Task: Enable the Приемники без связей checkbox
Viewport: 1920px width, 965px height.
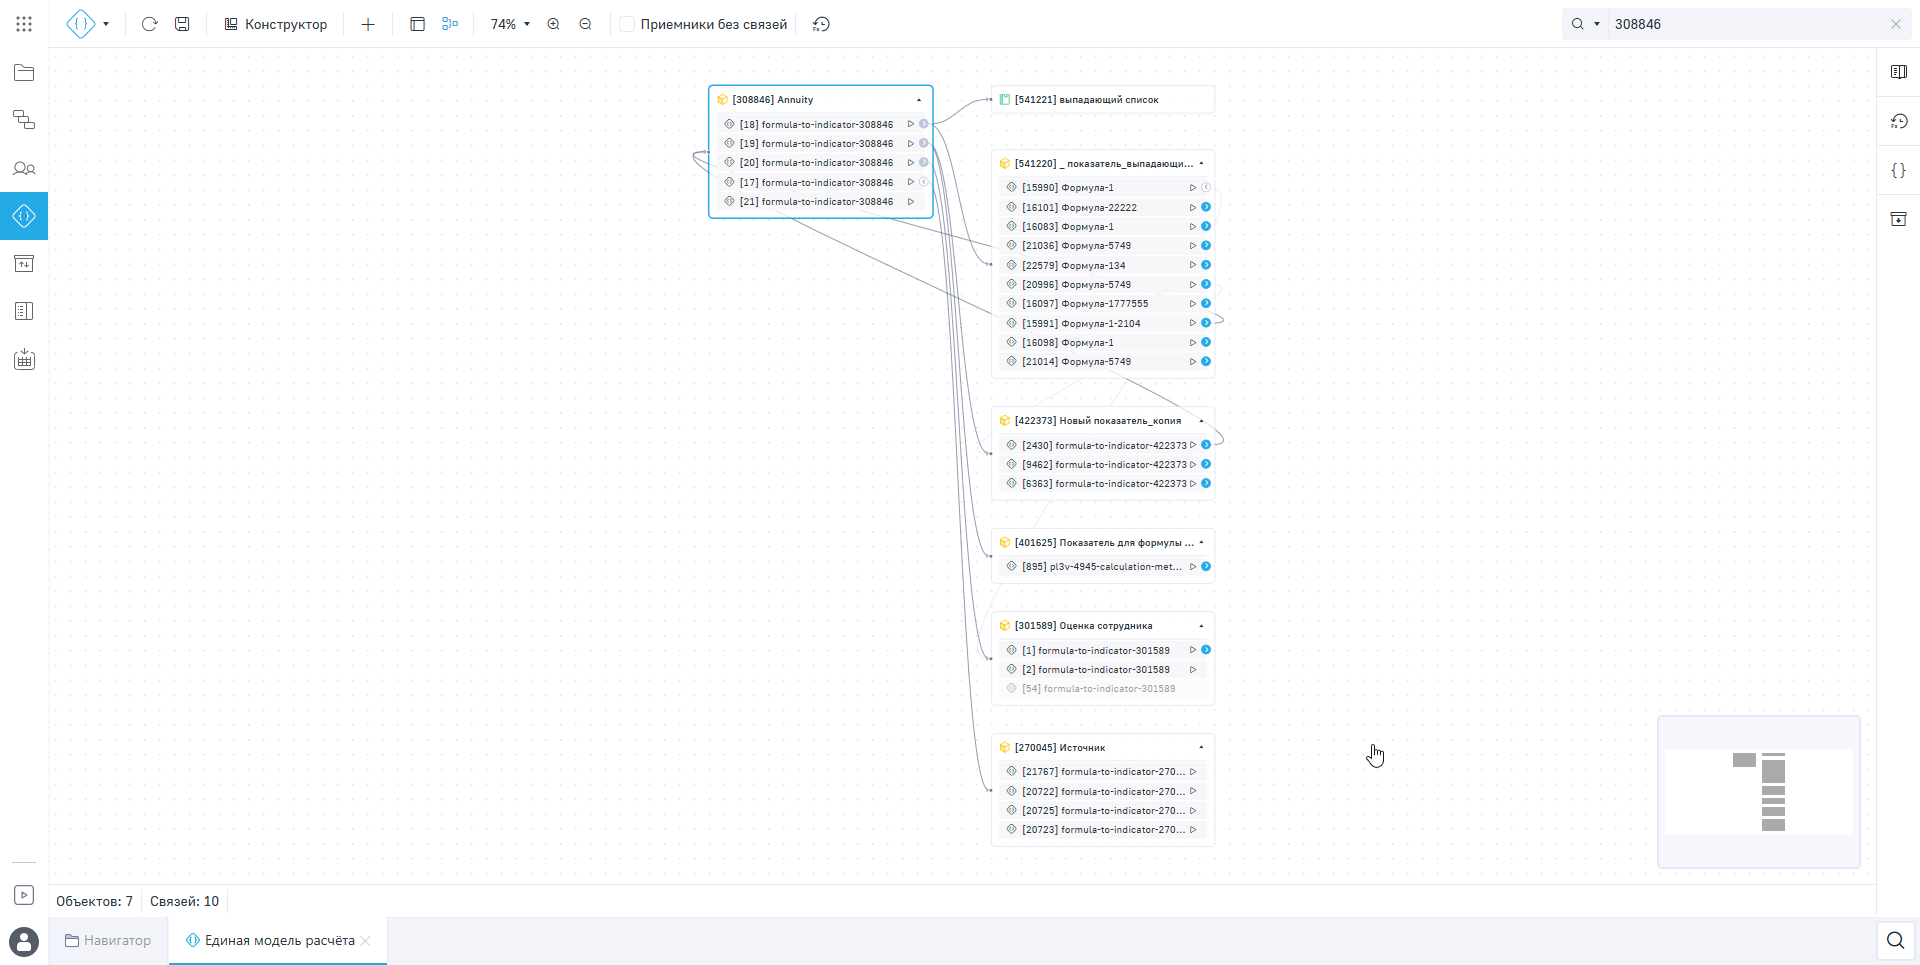Action: tap(627, 24)
